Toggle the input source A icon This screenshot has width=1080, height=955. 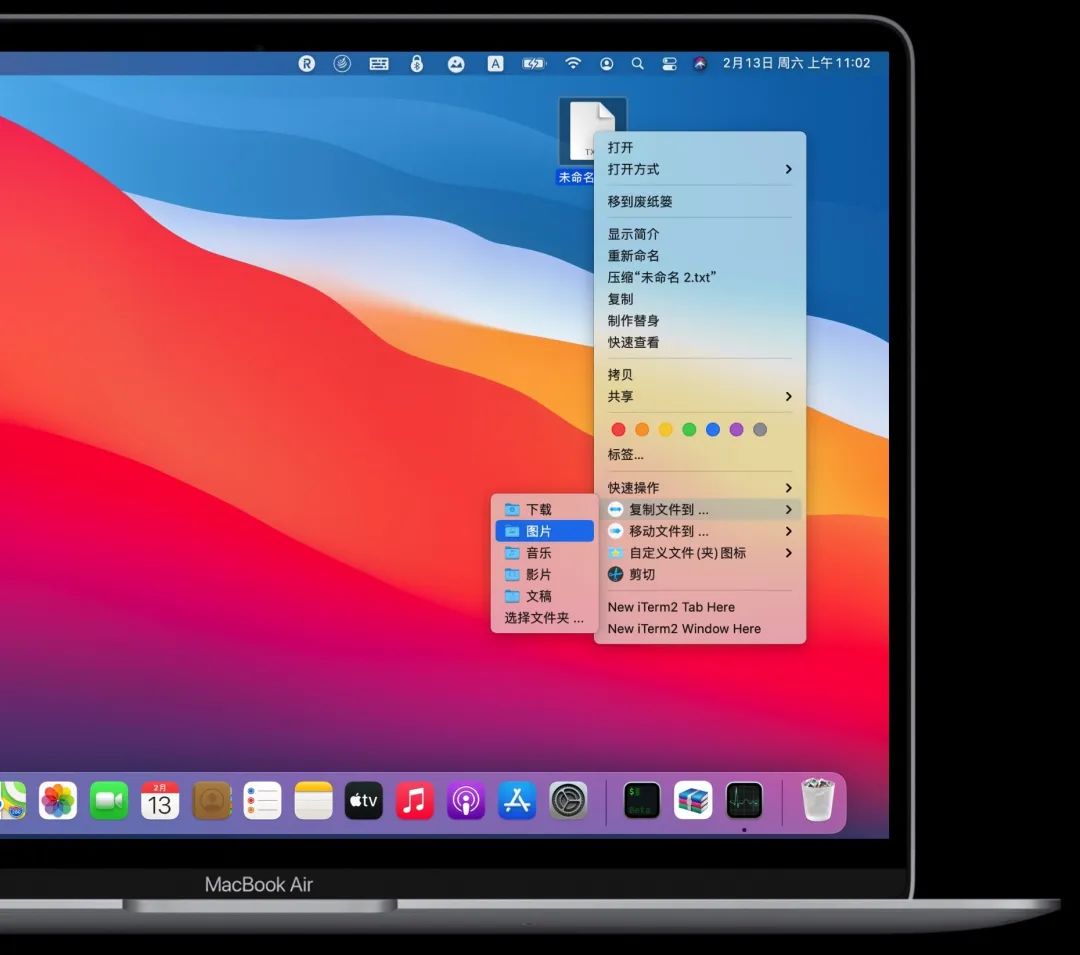pyautogui.click(x=495, y=64)
